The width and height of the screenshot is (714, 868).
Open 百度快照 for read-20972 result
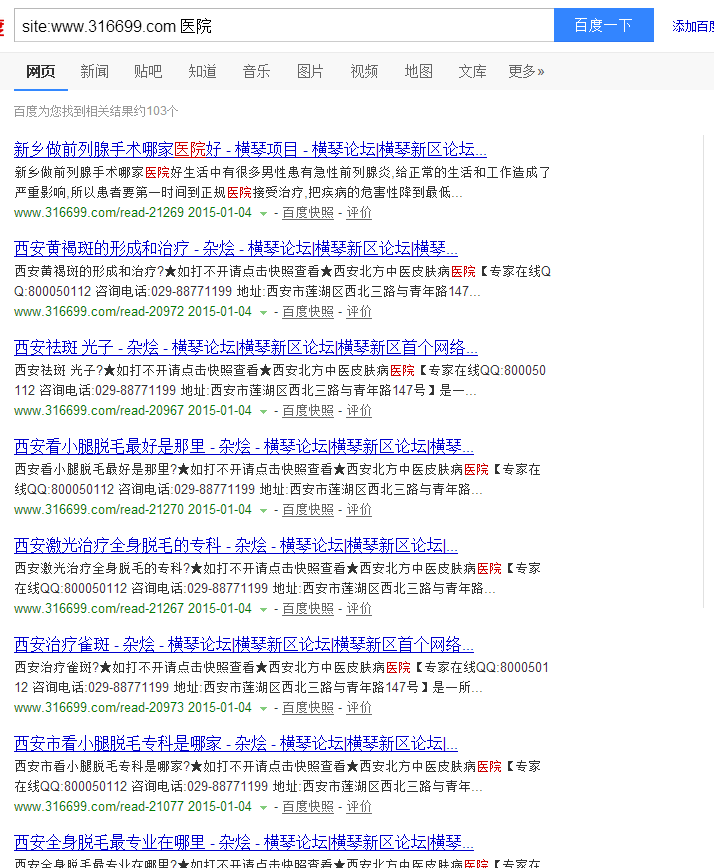pyautogui.click(x=308, y=312)
